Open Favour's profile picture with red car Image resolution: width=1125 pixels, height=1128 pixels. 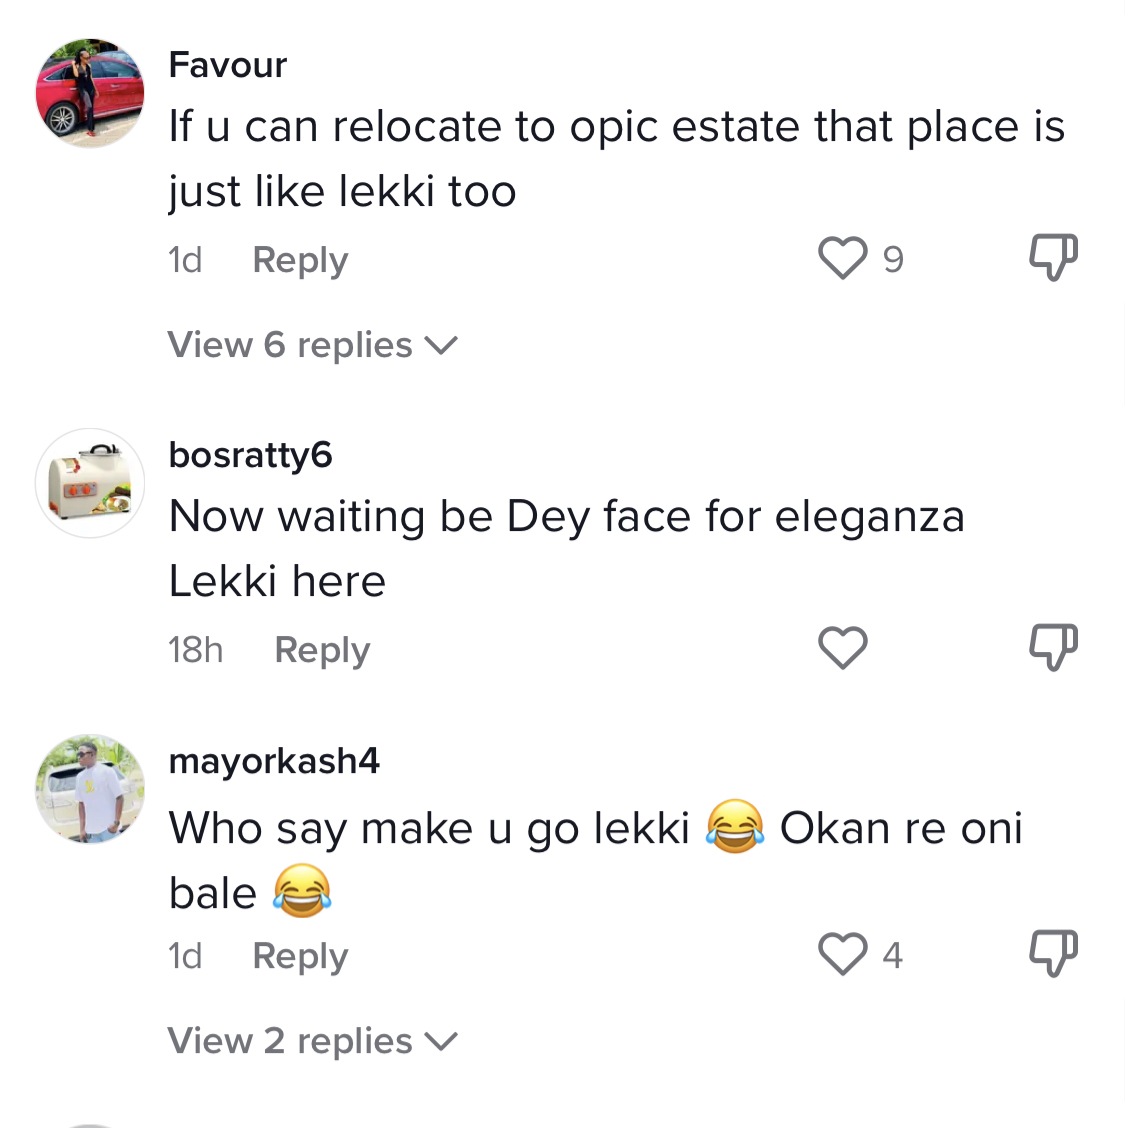(90, 93)
